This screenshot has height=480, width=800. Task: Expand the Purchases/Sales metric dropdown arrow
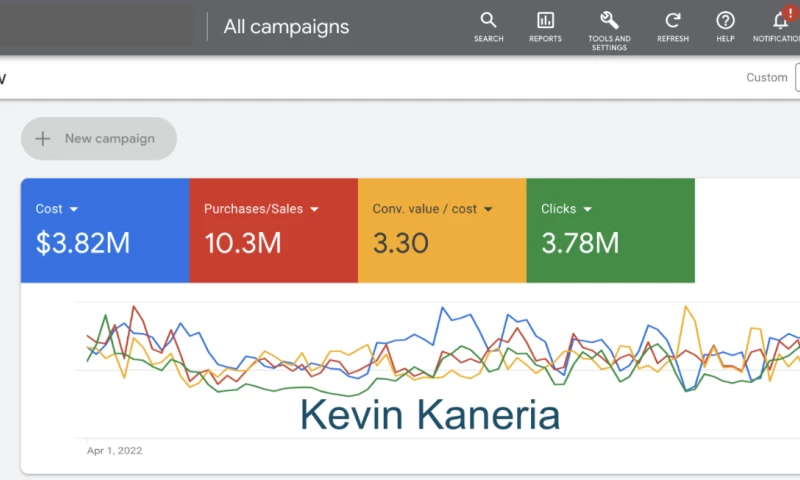pyautogui.click(x=314, y=210)
